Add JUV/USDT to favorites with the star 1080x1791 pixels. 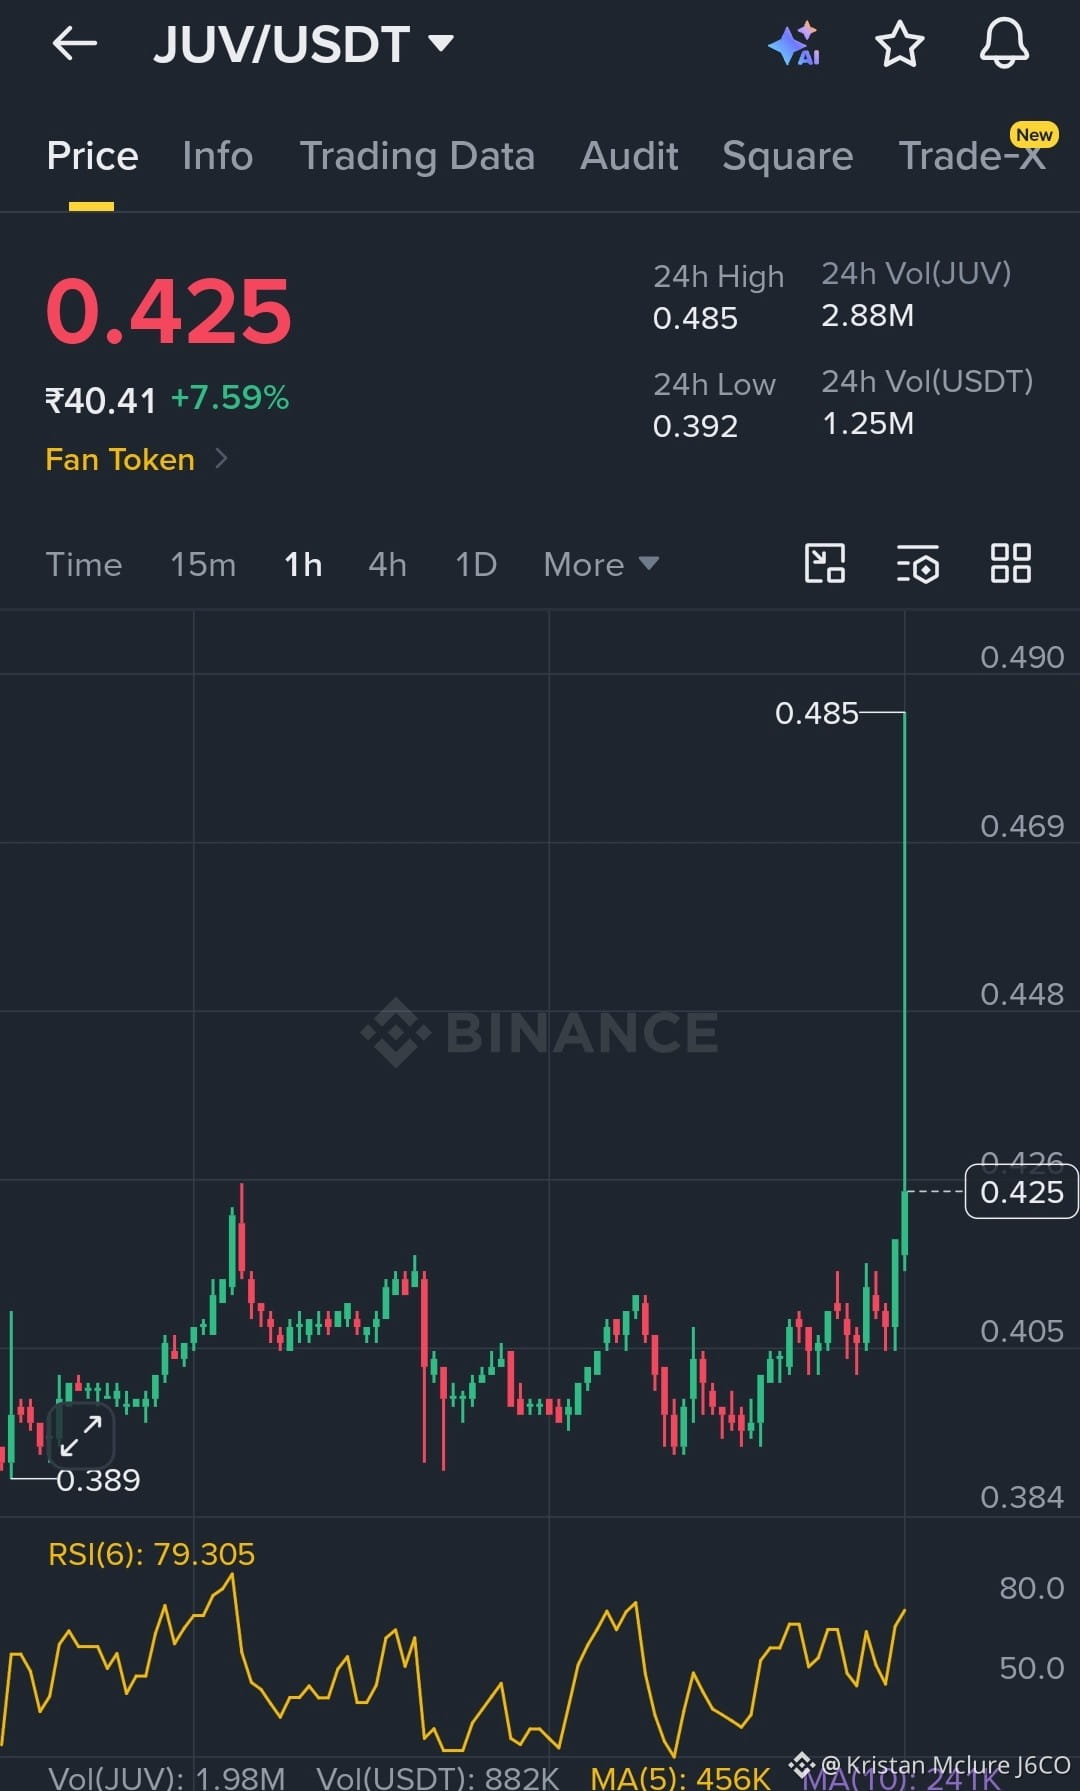point(899,44)
